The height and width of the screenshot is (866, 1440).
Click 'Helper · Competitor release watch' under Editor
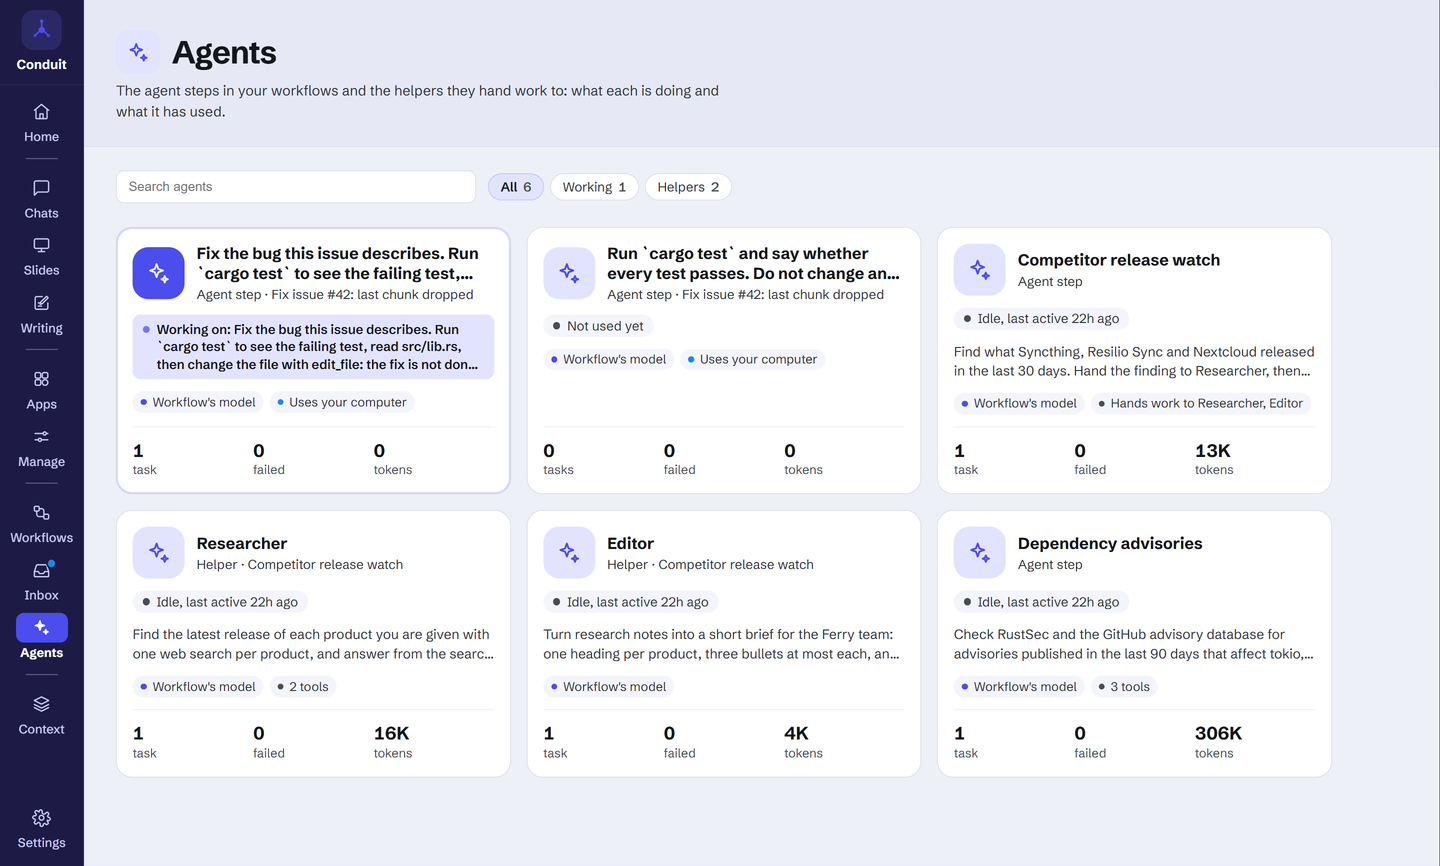pos(710,565)
